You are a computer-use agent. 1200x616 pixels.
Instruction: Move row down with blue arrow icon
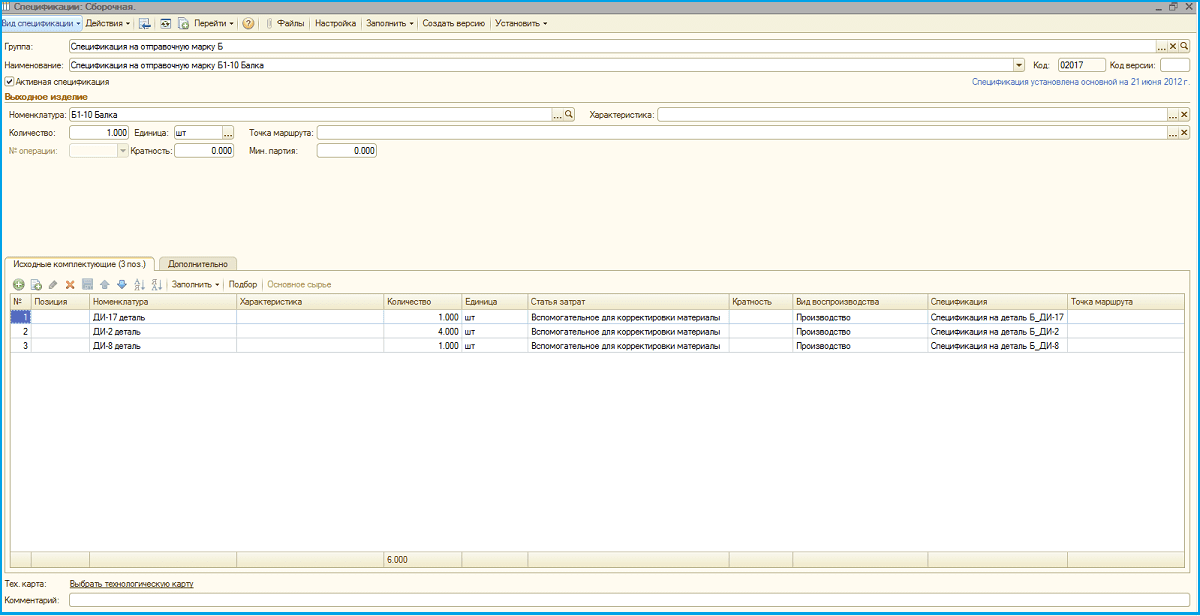click(x=122, y=285)
